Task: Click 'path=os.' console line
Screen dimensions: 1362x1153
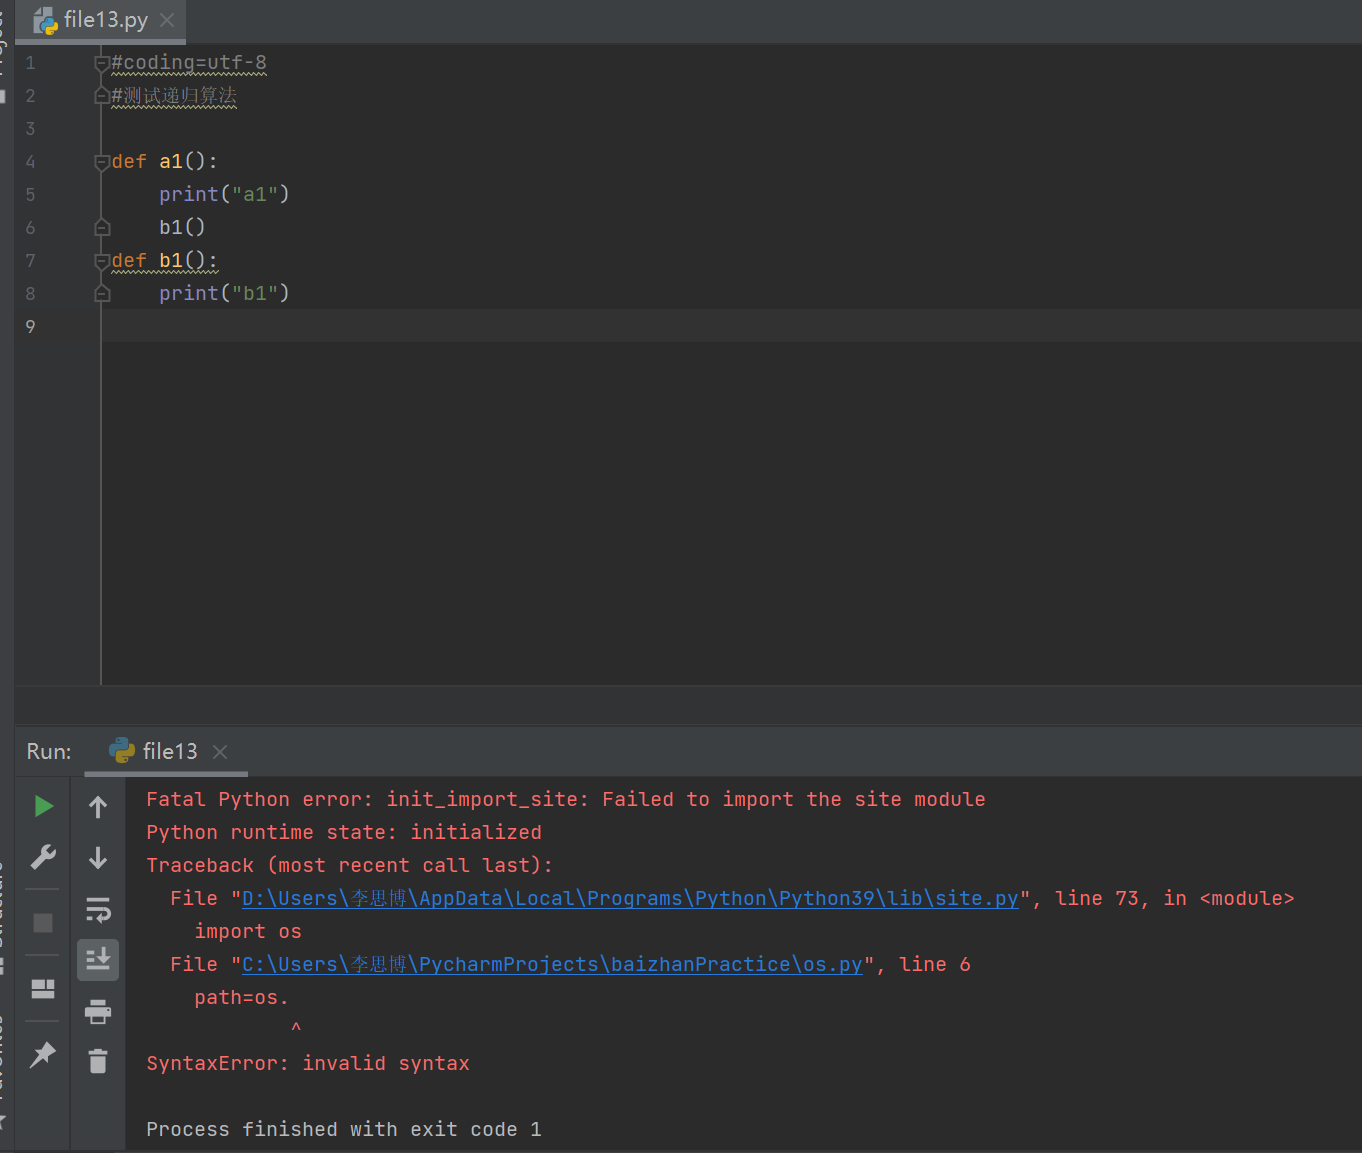Action: 241,997
